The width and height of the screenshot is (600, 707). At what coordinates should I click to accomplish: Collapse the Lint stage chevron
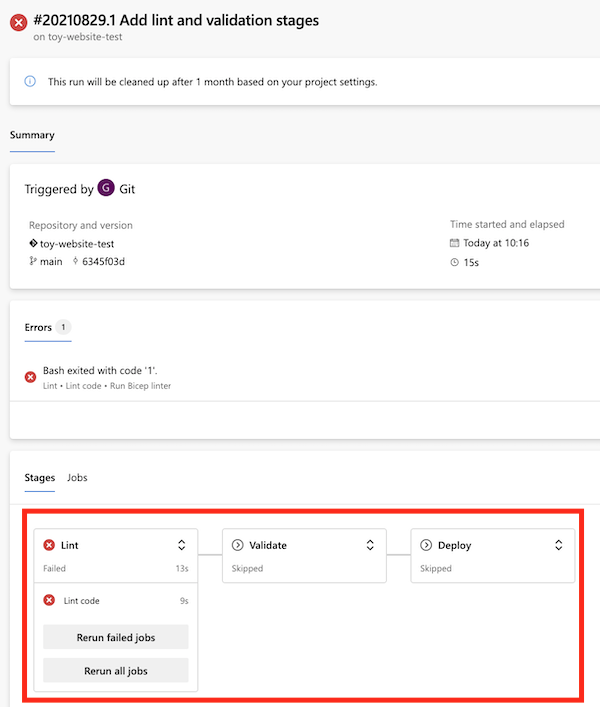click(182, 545)
